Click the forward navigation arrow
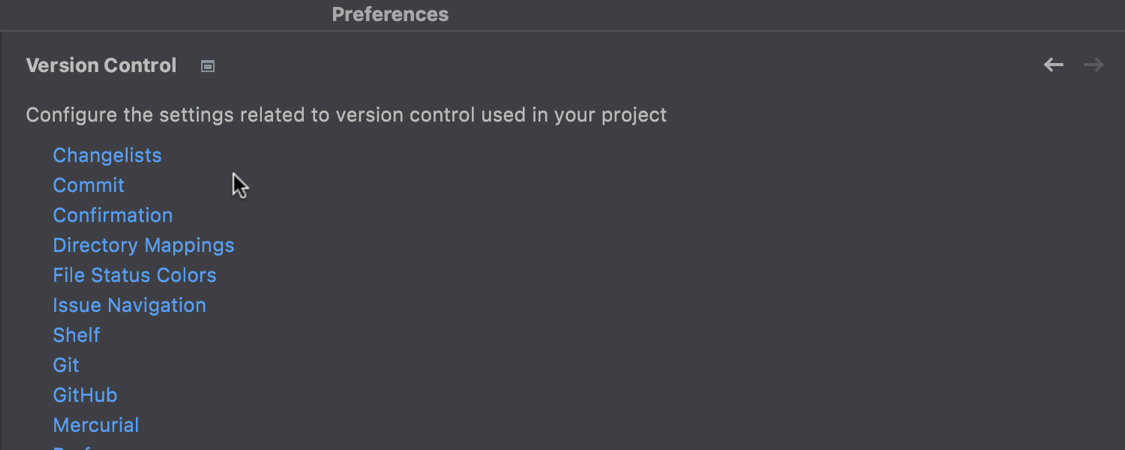Viewport: 1125px width, 450px height. (1094, 65)
